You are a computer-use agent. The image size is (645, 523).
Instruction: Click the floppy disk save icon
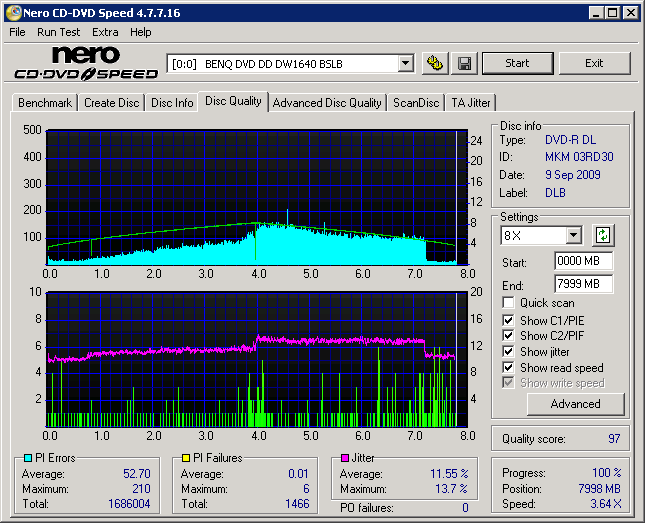point(465,63)
